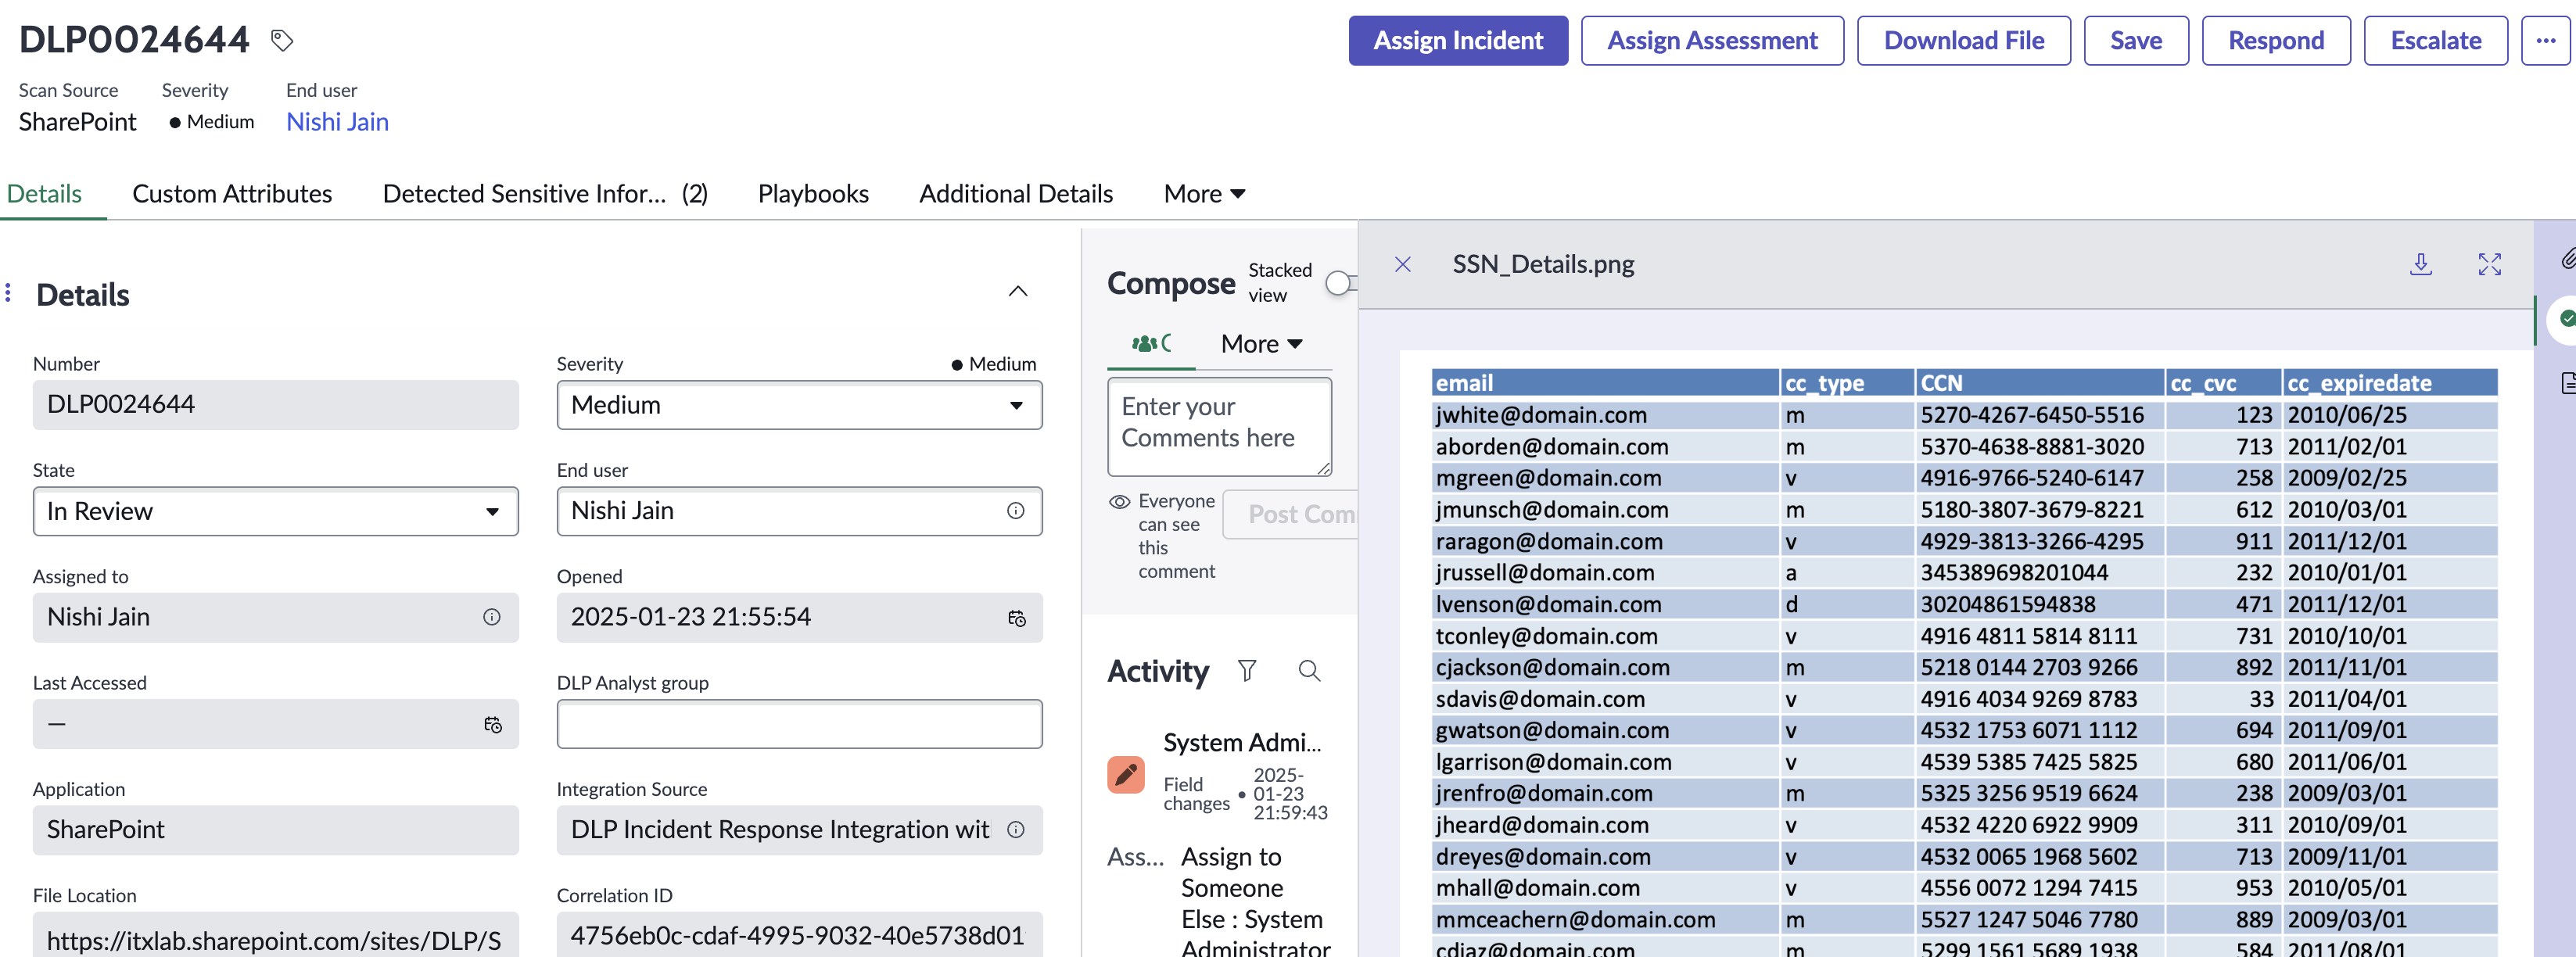Click the Activity heading
2576x957 pixels.
point(1158,671)
